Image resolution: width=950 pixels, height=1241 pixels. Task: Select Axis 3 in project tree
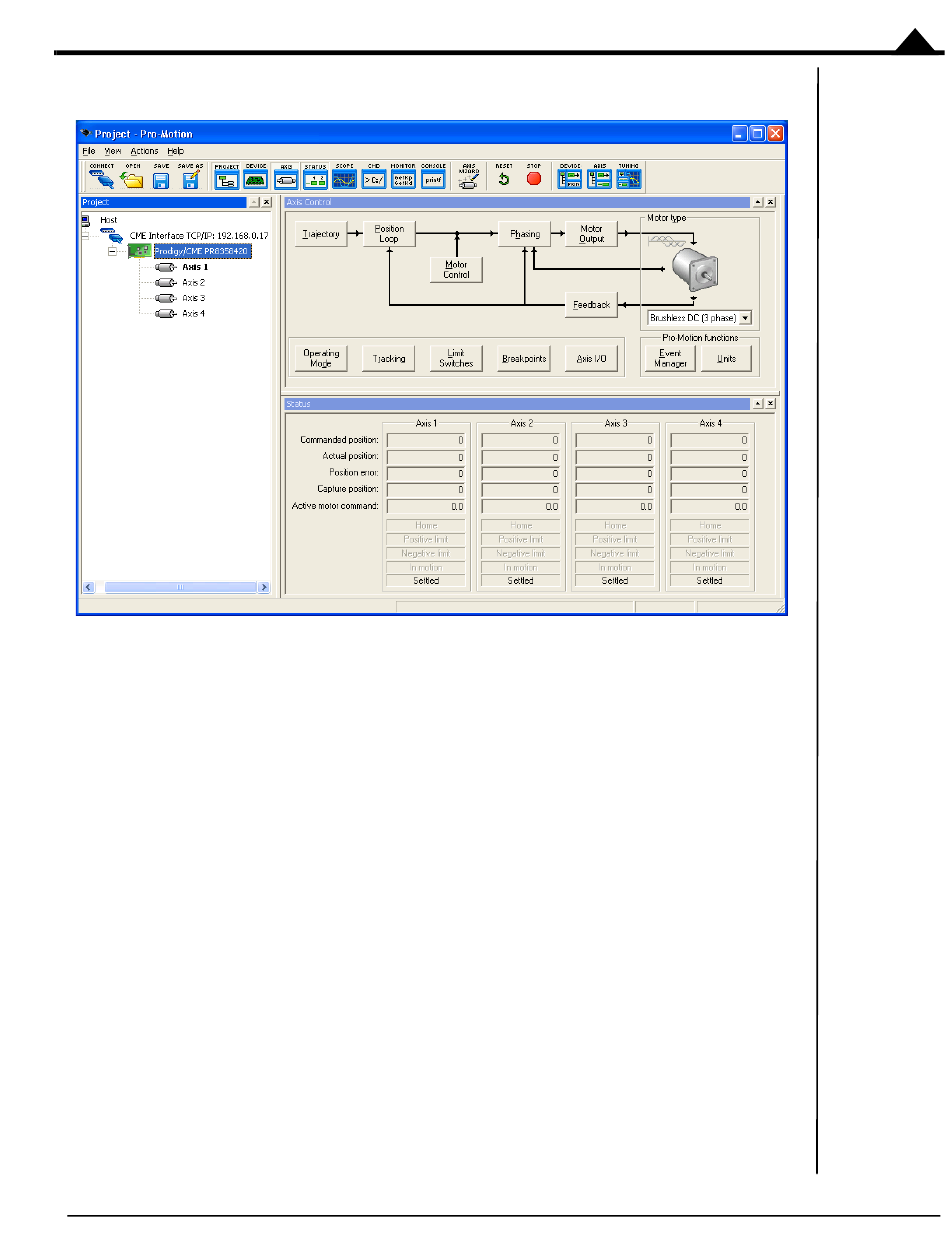(193, 298)
